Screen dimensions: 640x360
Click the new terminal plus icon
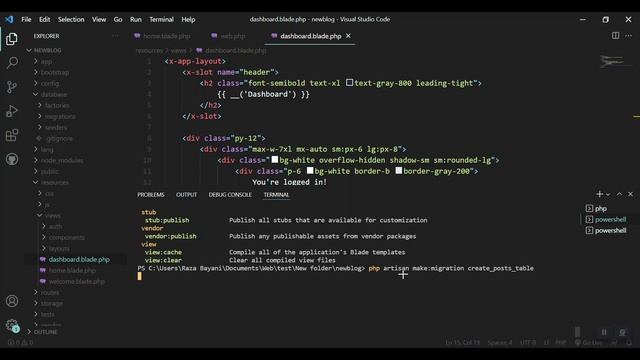[599, 194]
